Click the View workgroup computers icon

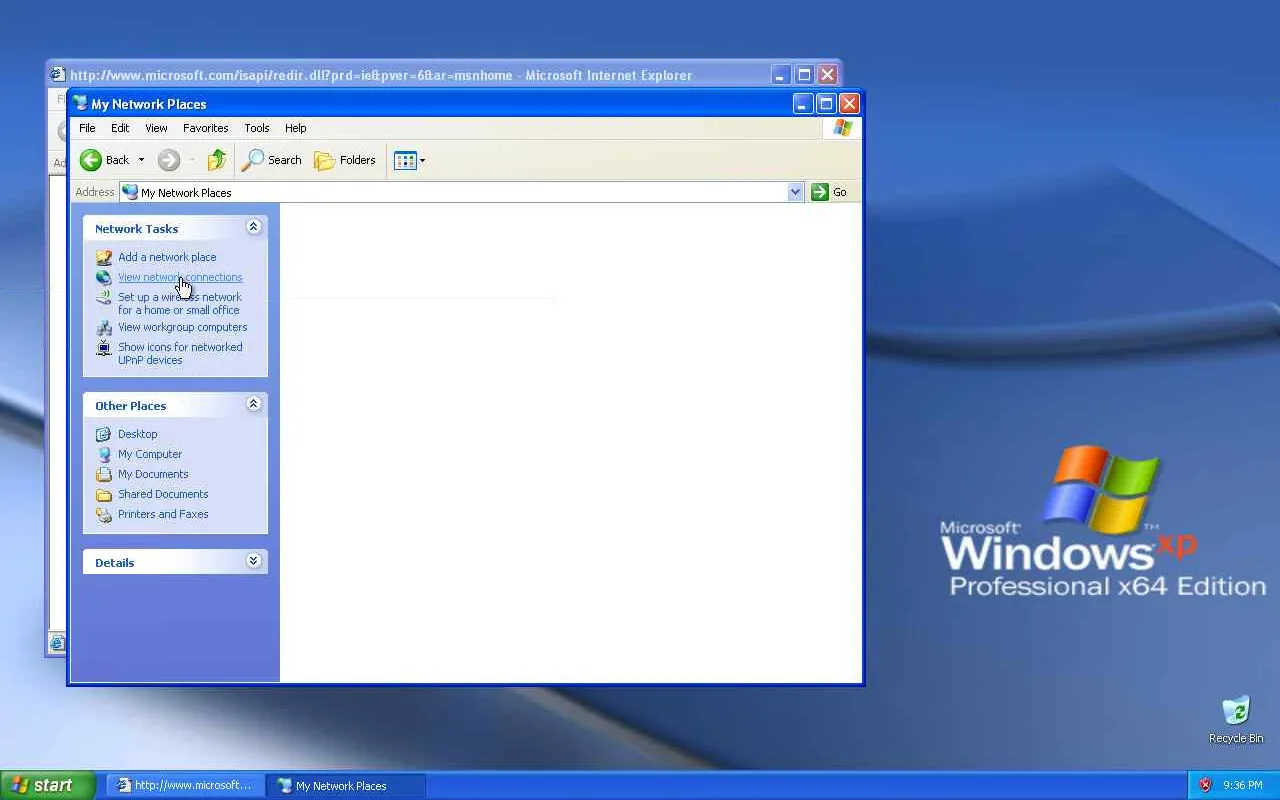pyautogui.click(x=104, y=327)
